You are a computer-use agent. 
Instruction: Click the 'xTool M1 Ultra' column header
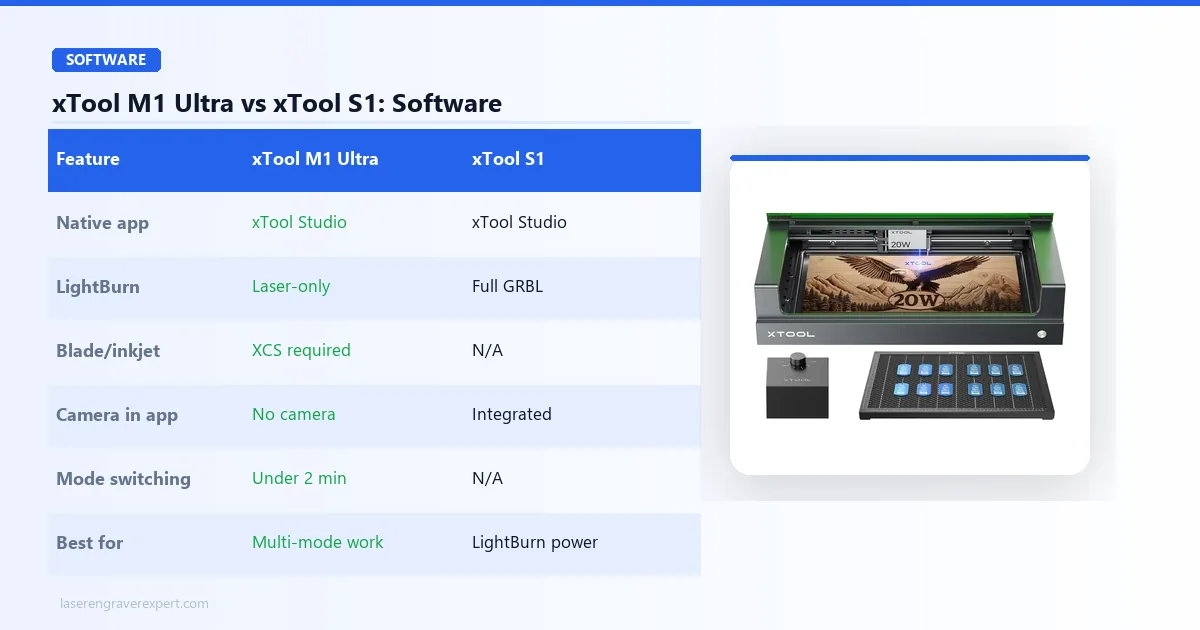pyautogui.click(x=315, y=159)
